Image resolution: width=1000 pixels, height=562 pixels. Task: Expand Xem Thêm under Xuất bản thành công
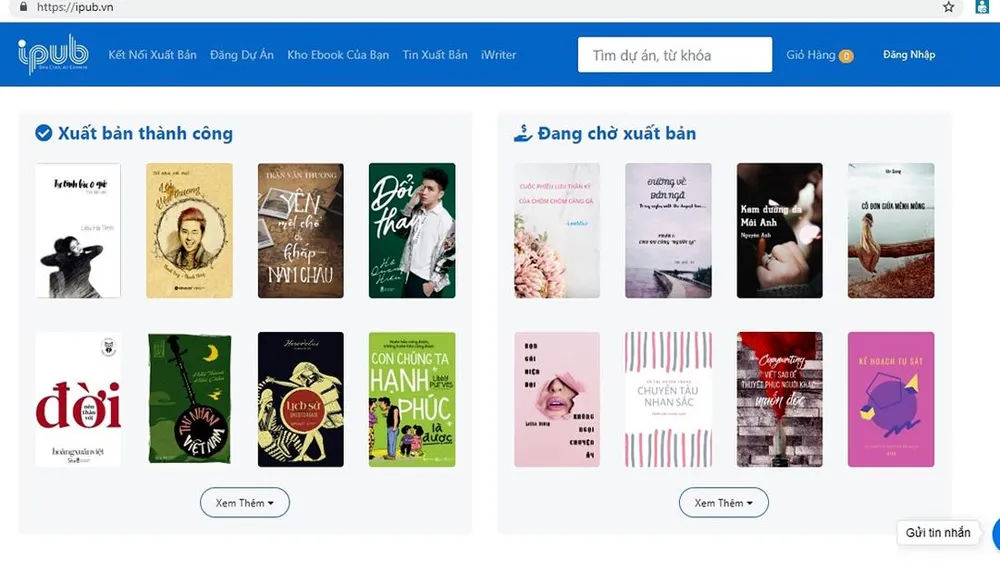pyautogui.click(x=245, y=502)
